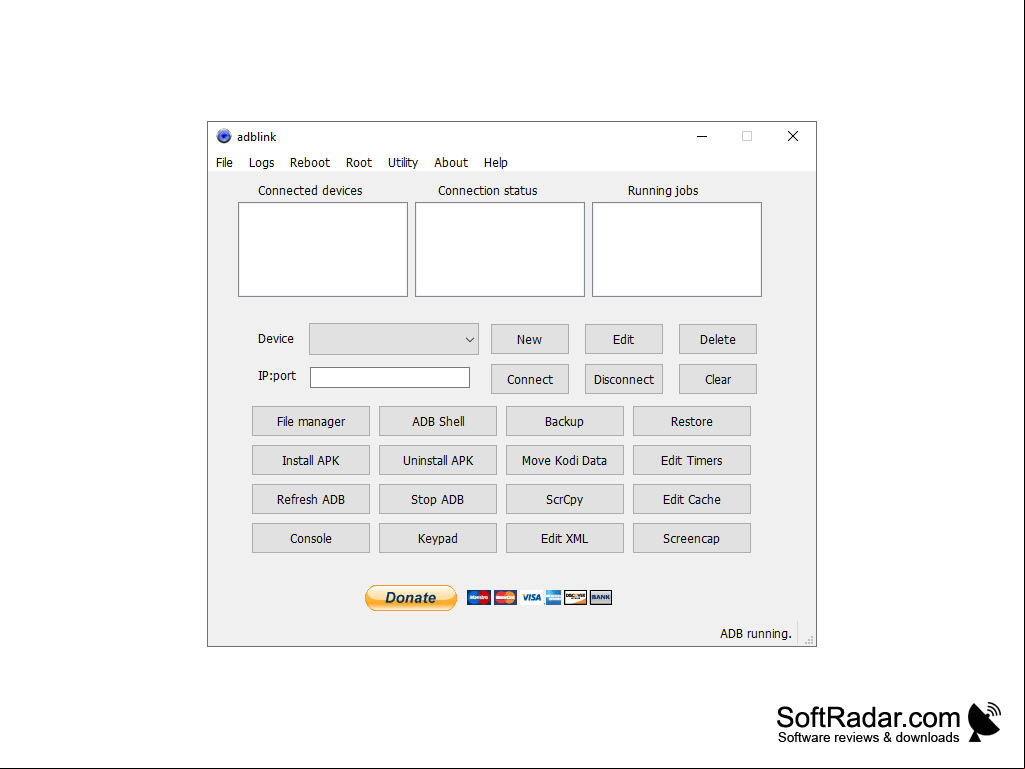Focus the IP:port input field
This screenshot has width=1025, height=769.
(390, 377)
